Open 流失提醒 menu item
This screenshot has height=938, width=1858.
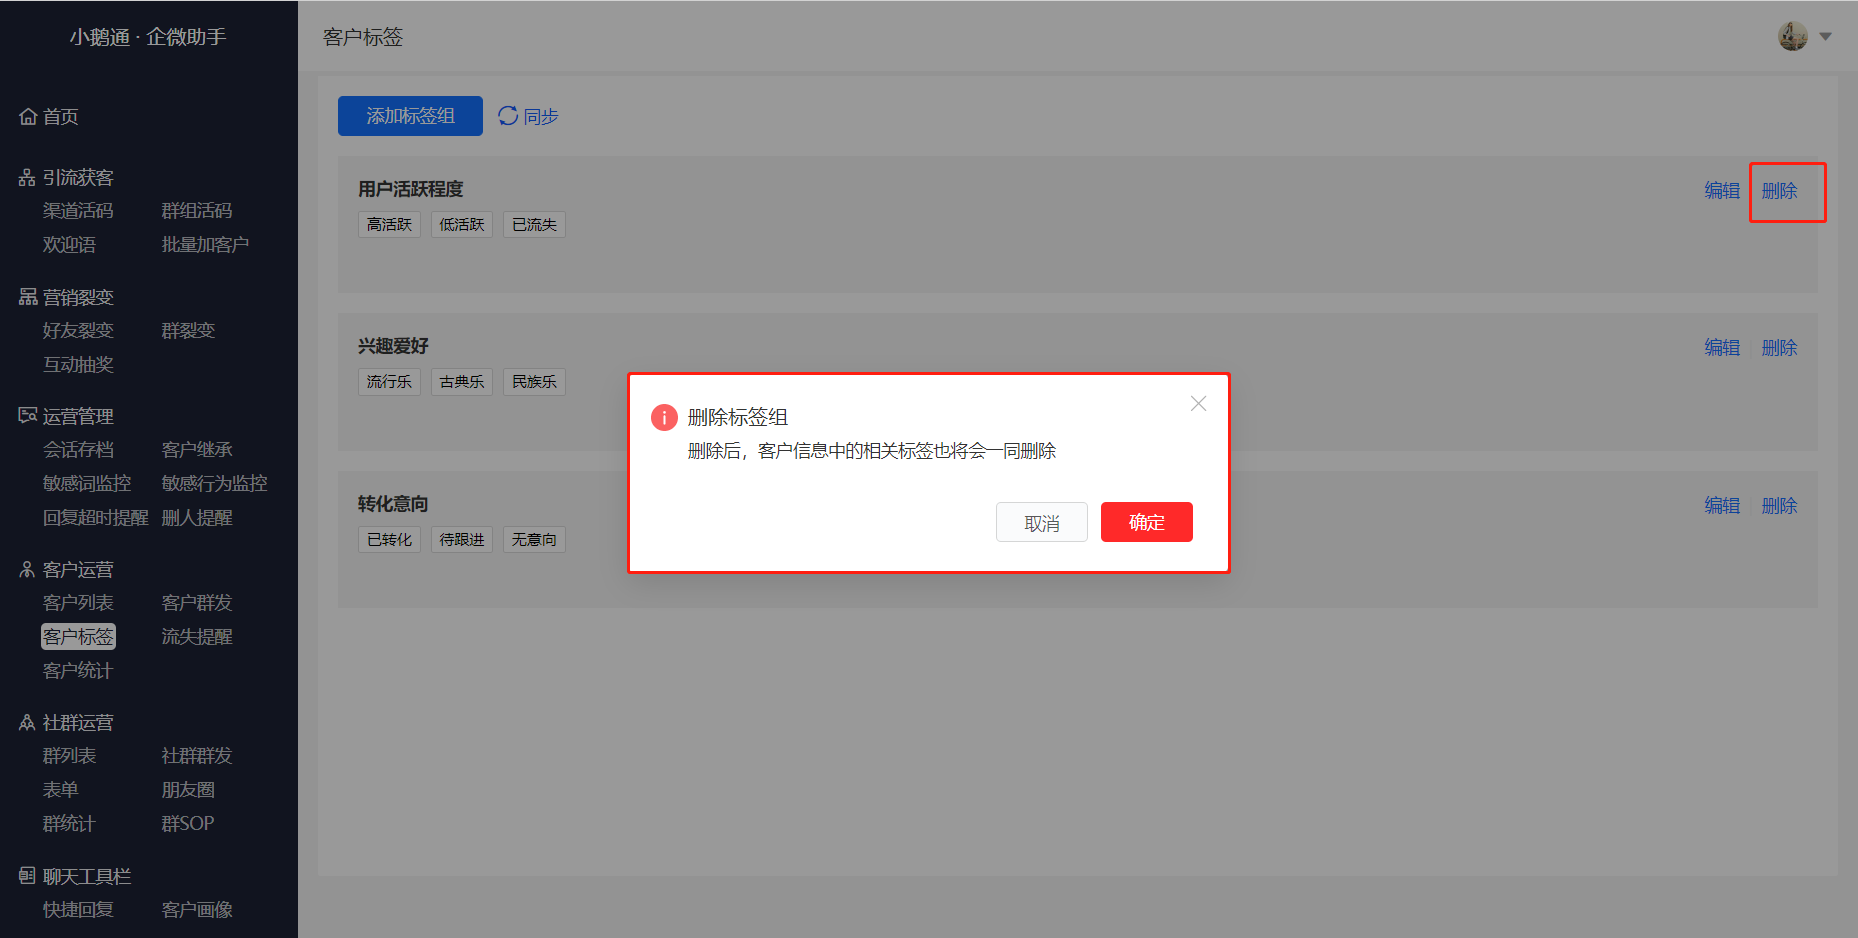197,637
